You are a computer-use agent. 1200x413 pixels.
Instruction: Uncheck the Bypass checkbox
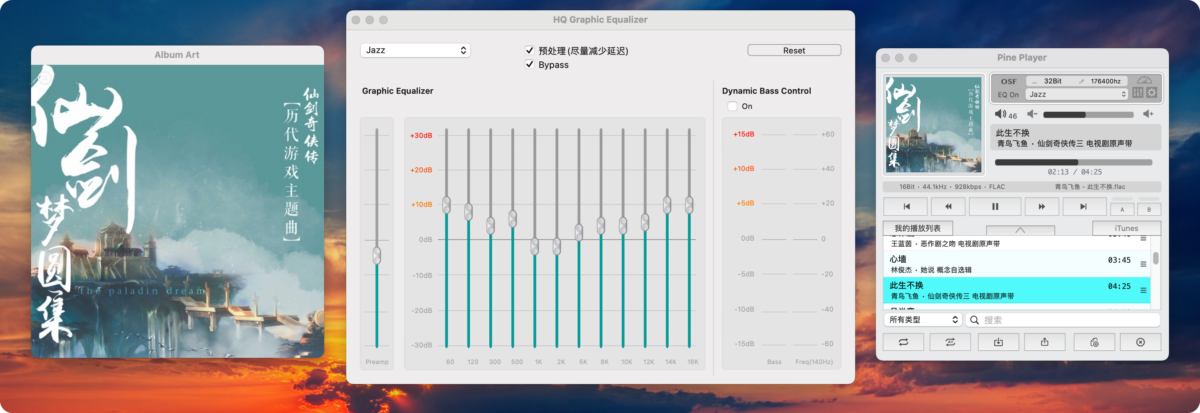click(x=530, y=64)
